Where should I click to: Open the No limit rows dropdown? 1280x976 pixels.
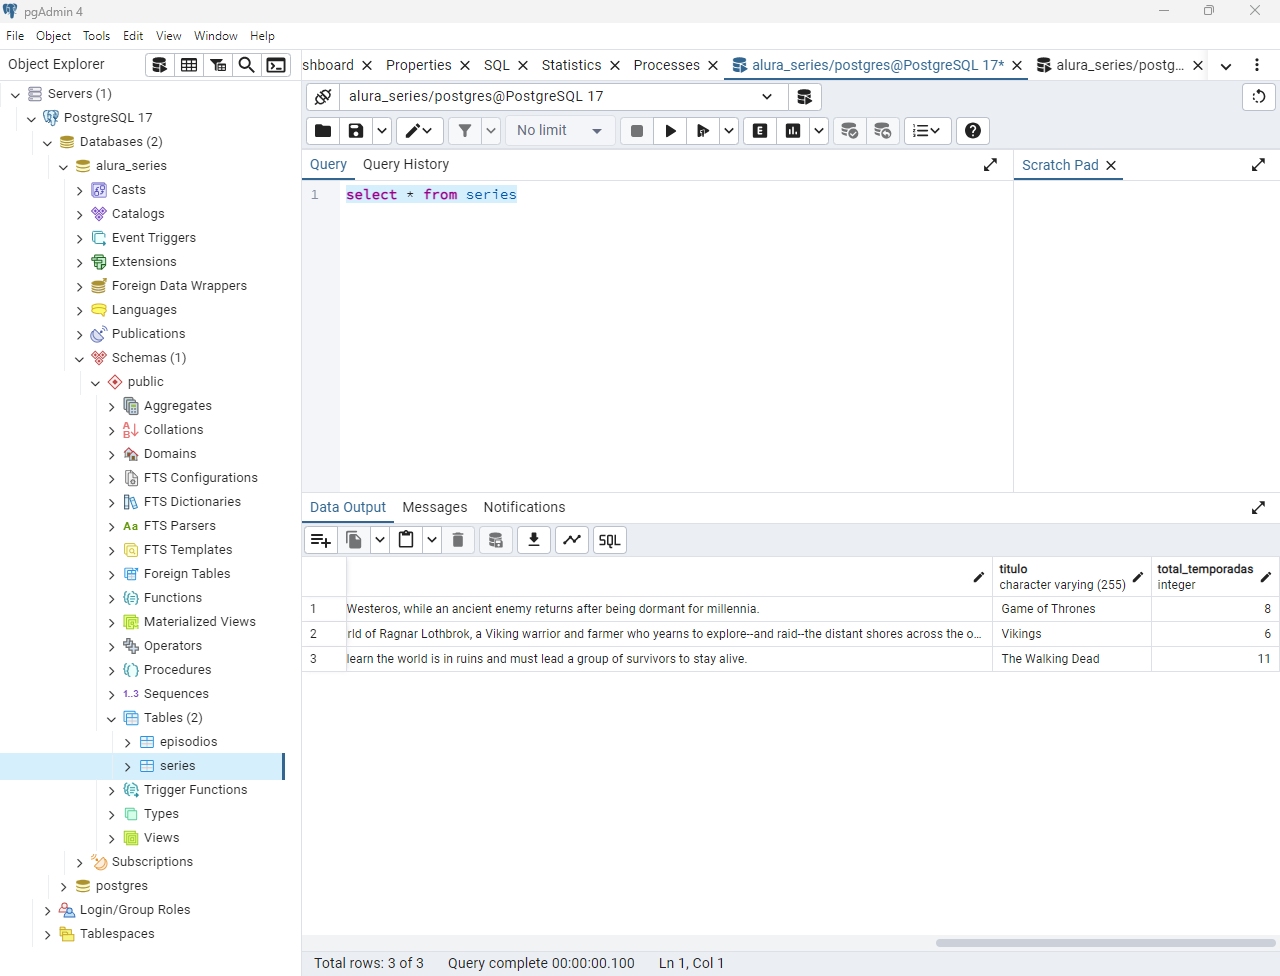click(560, 131)
